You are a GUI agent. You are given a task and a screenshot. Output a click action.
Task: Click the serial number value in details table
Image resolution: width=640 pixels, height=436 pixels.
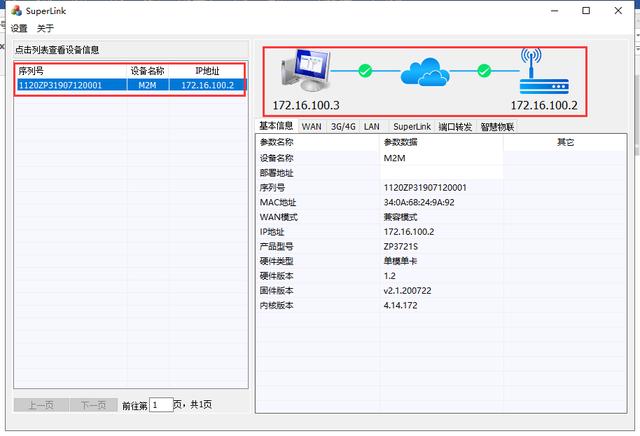click(425, 188)
